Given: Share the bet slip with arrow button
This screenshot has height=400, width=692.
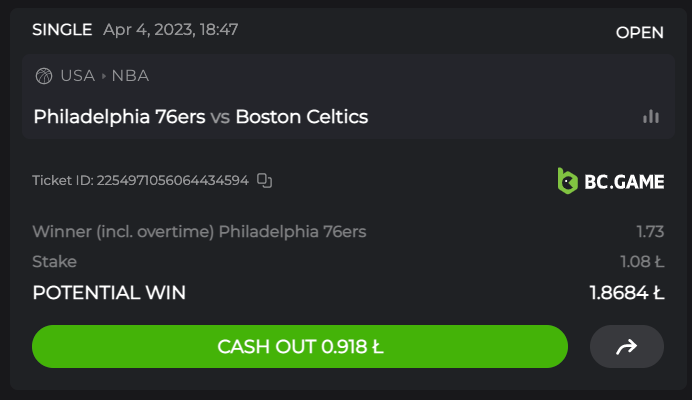Looking at the screenshot, I should coord(627,347).
